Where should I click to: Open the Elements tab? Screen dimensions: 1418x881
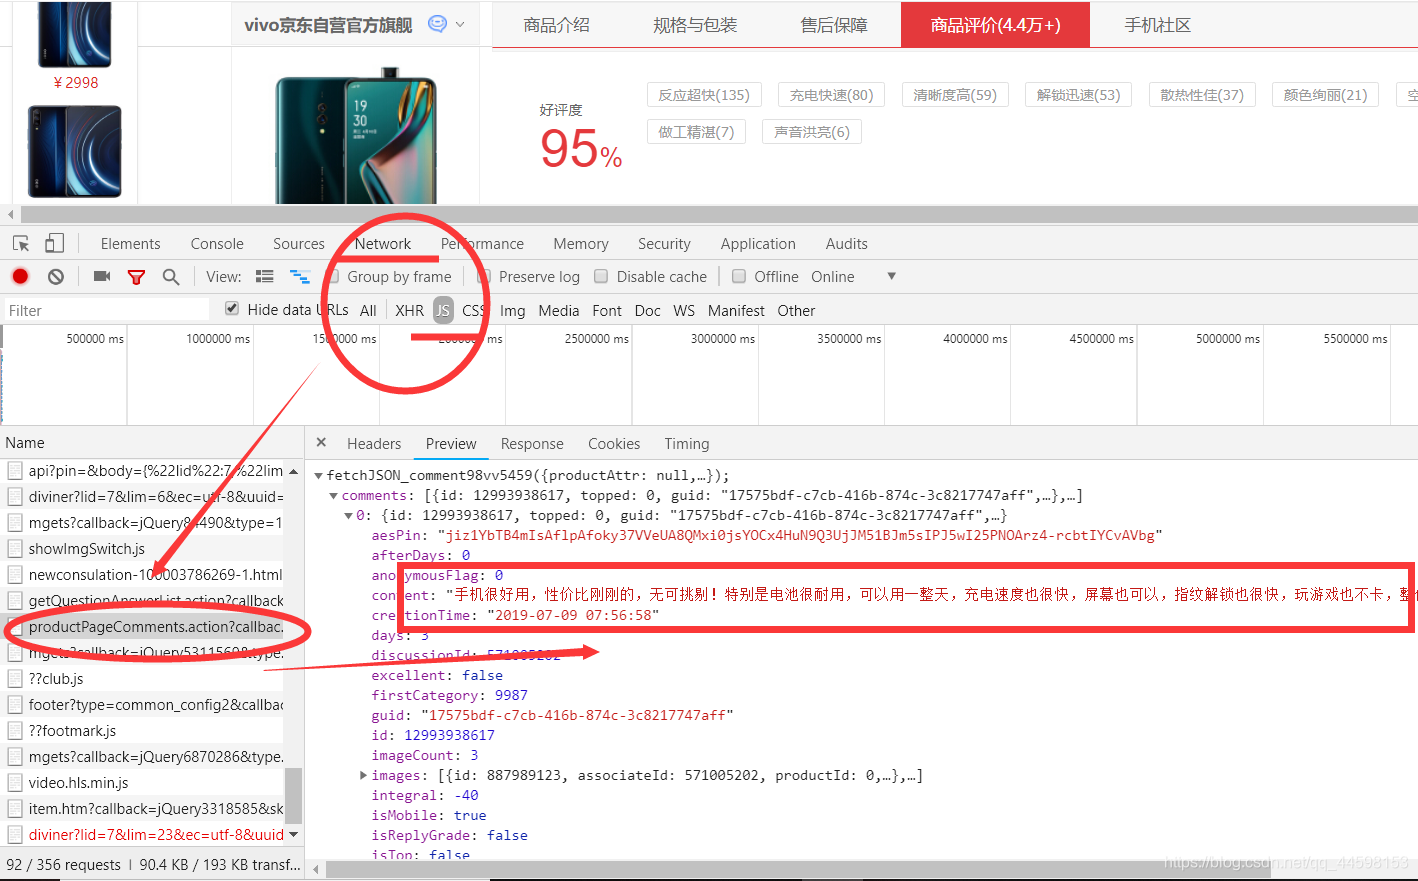point(130,244)
